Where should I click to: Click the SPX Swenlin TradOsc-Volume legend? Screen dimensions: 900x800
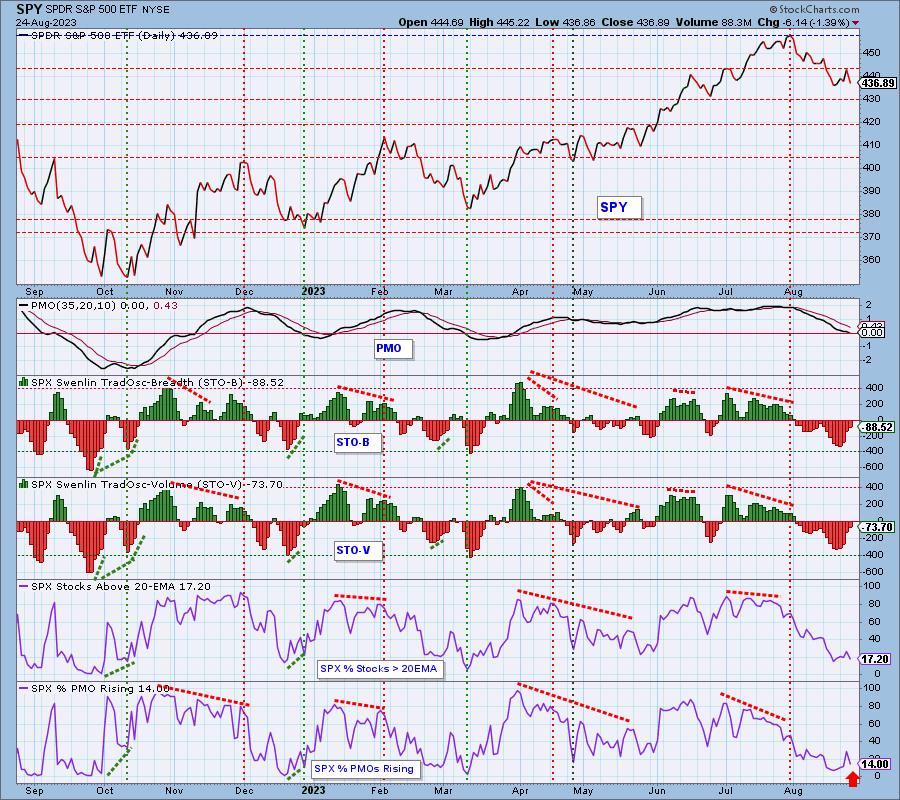[x=152, y=484]
